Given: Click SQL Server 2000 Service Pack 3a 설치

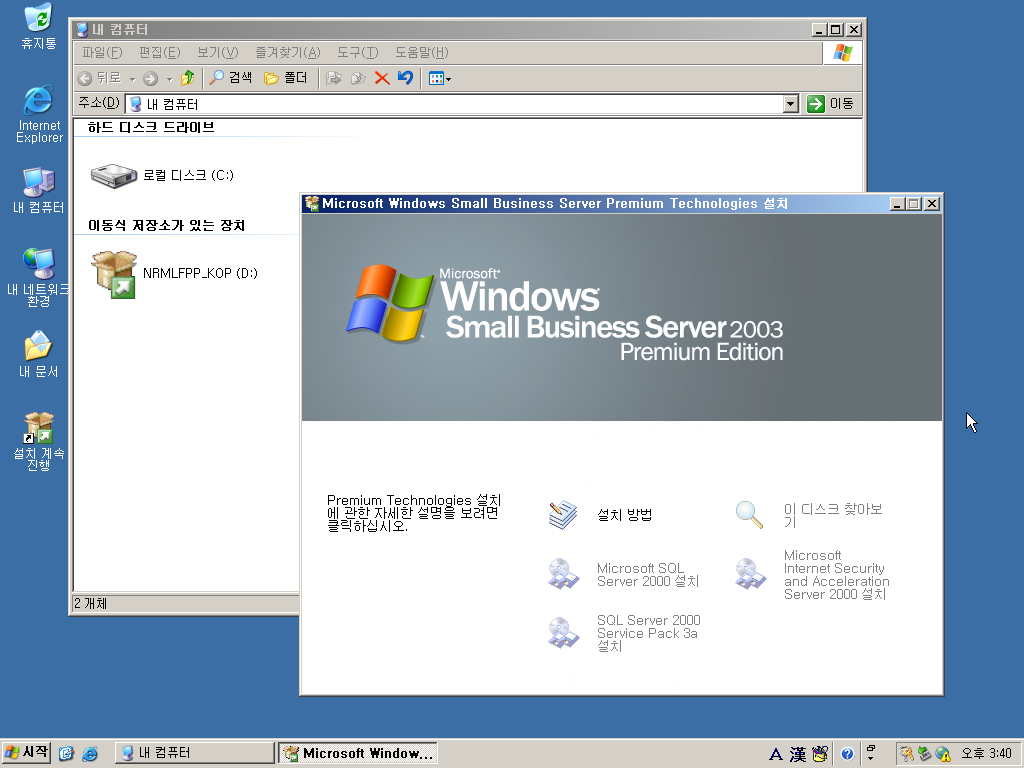Looking at the screenshot, I should [648, 633].
